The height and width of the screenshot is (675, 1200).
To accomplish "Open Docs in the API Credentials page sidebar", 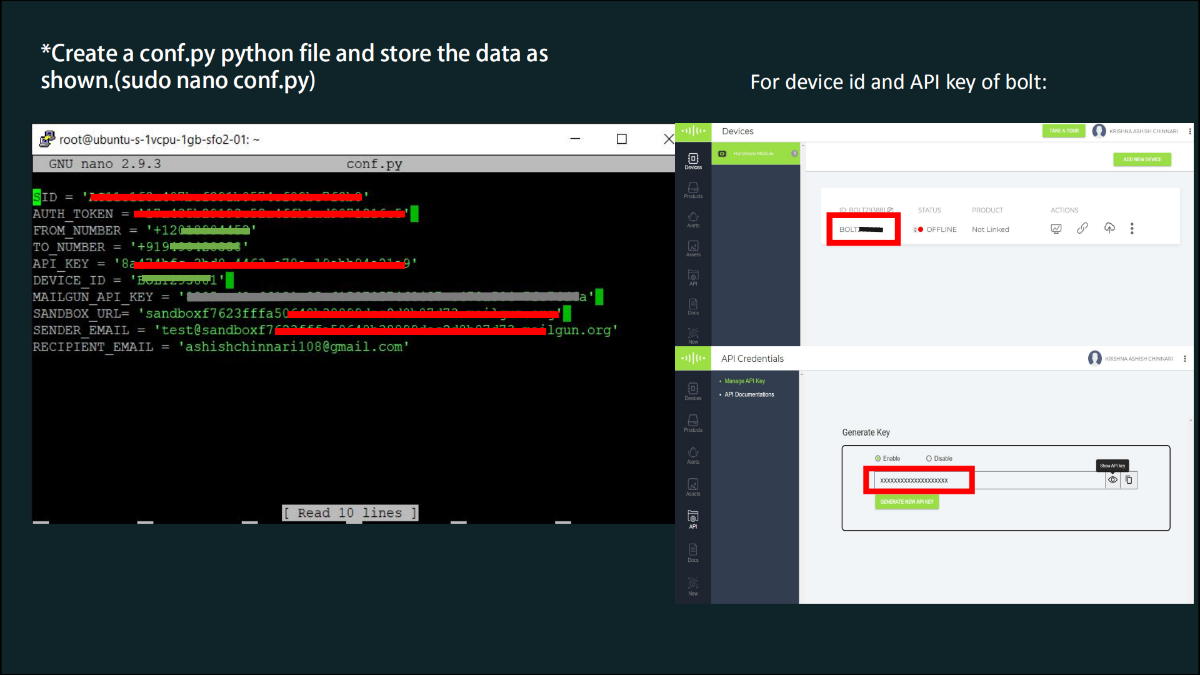I will (x=693, y=553).
